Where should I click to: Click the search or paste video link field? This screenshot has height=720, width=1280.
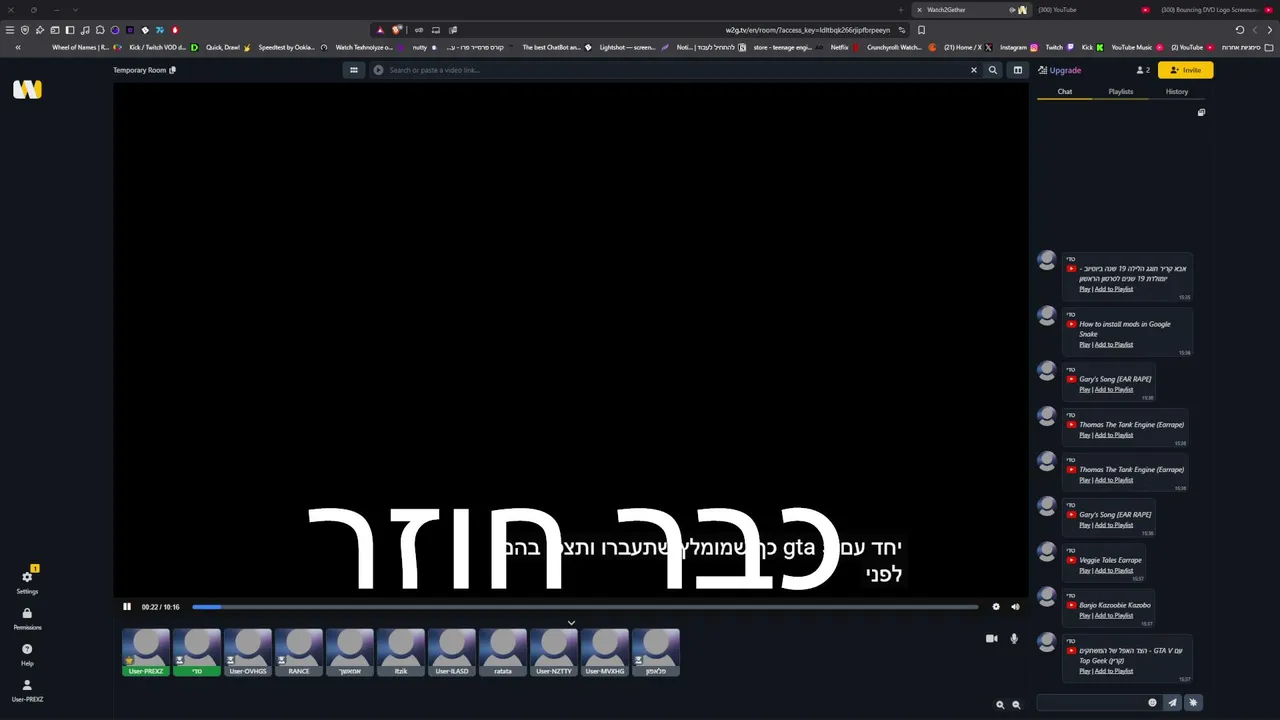click(x=670, y=70)
